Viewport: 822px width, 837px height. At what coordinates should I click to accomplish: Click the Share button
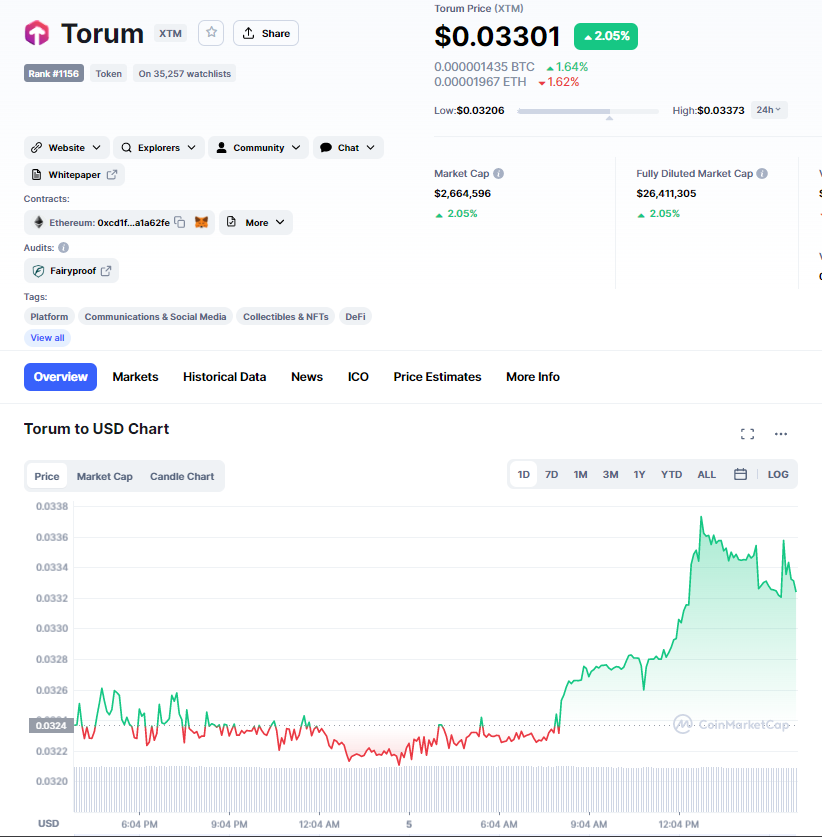[266, 33]
